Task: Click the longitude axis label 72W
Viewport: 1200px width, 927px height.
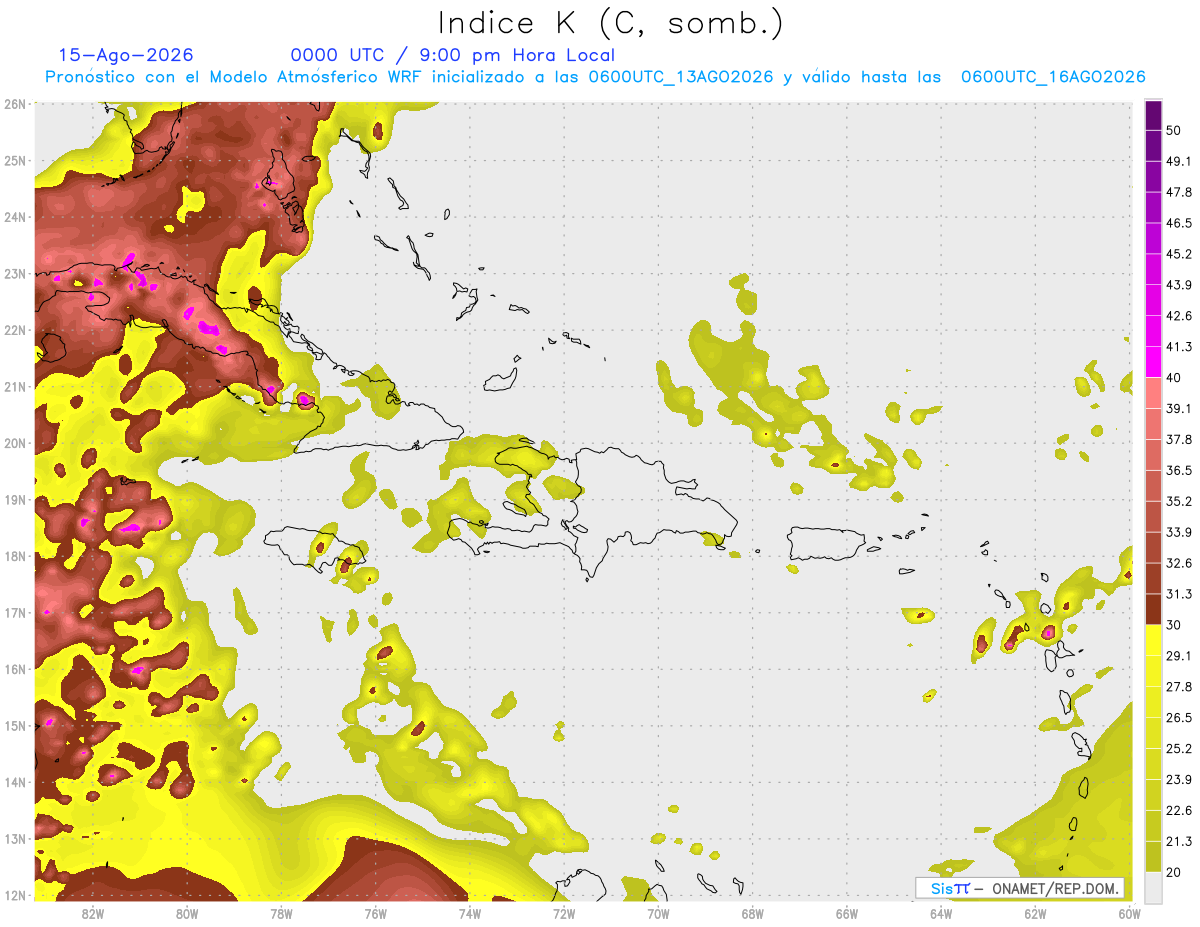Action: [x=564, y=913]
